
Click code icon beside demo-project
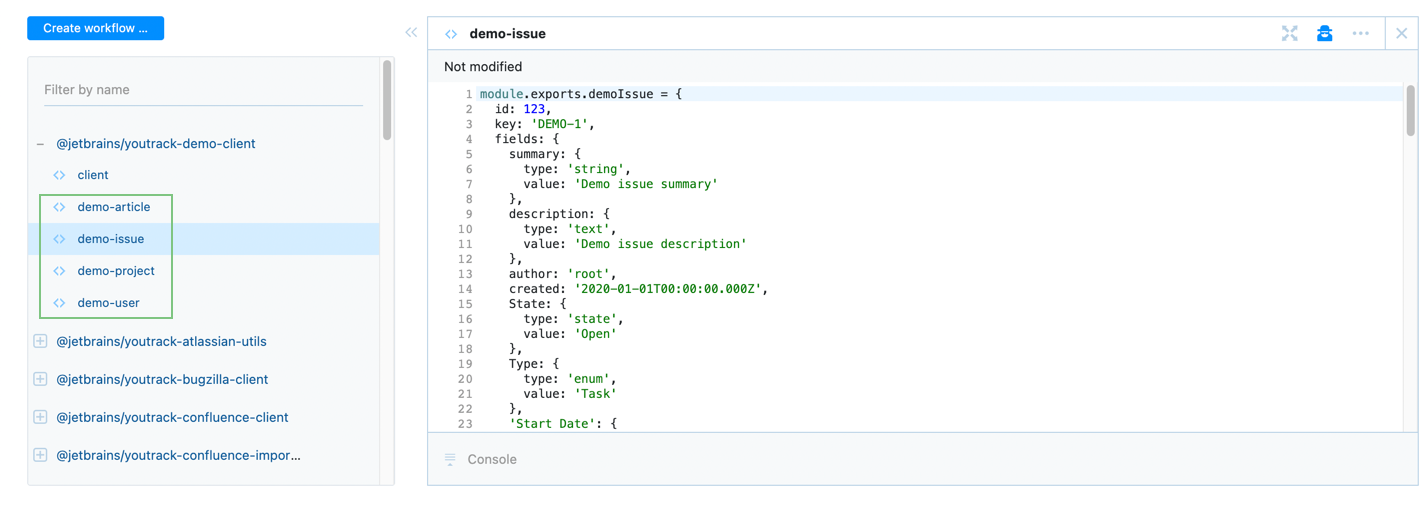[60, 271]
